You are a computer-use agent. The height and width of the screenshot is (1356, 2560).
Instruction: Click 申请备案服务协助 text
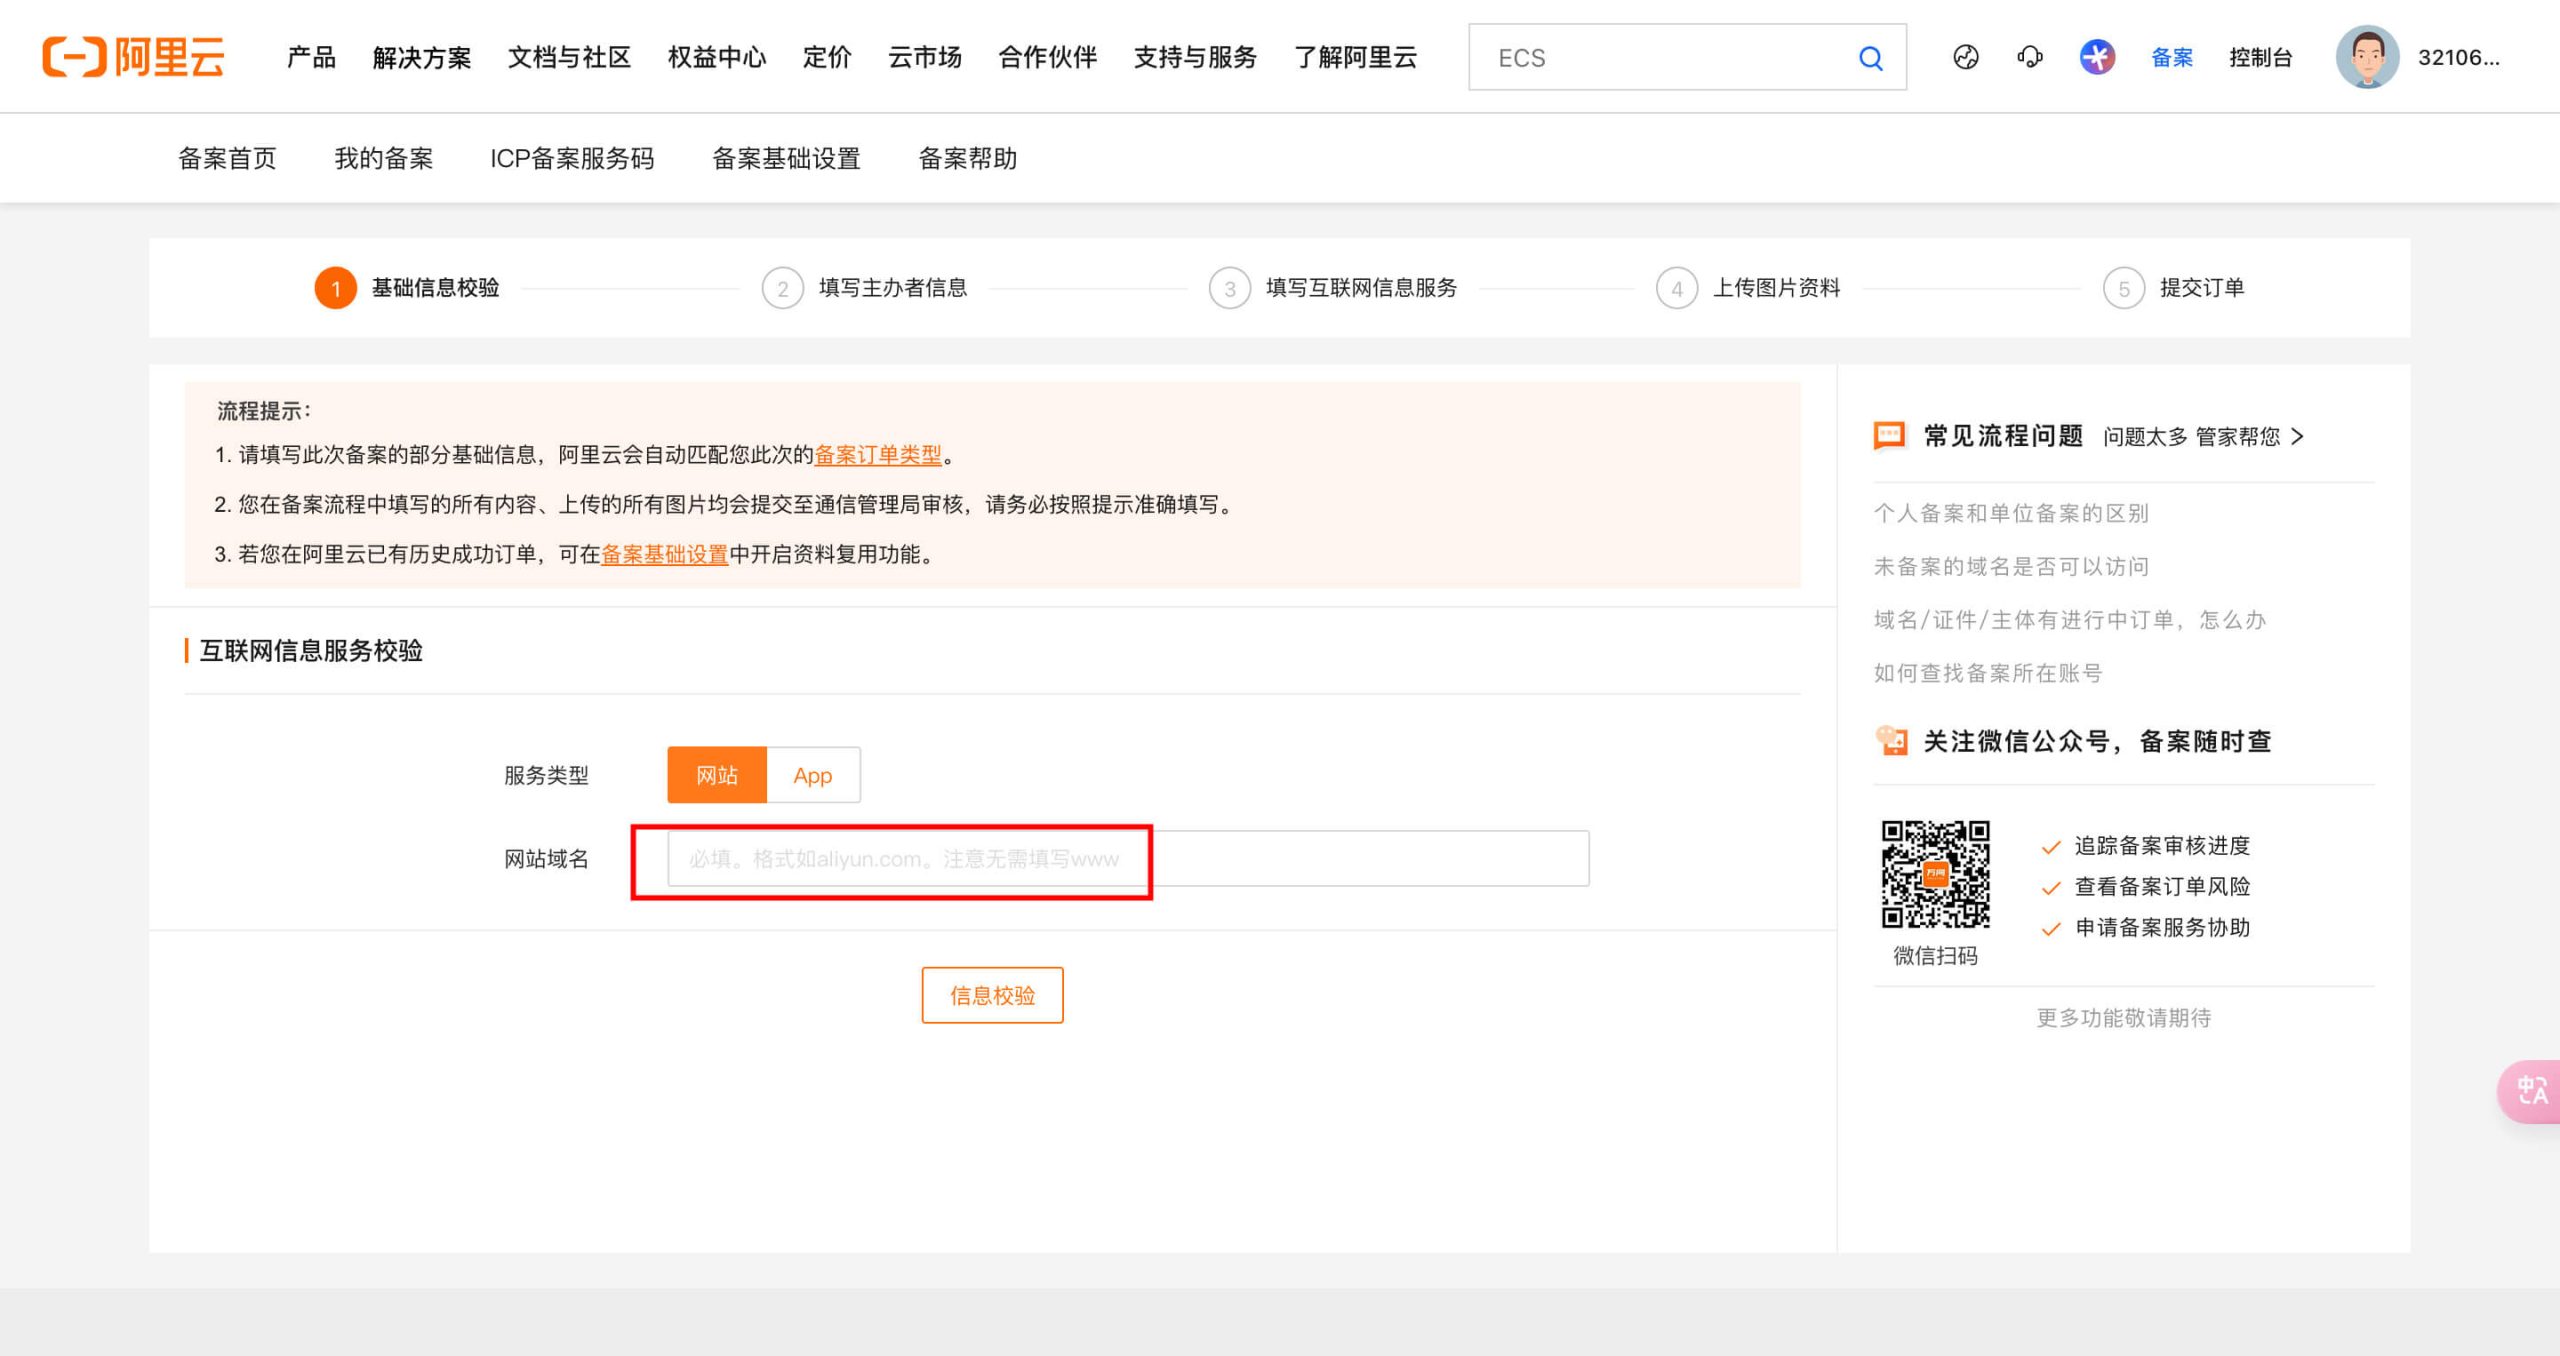pos(2162,928)
